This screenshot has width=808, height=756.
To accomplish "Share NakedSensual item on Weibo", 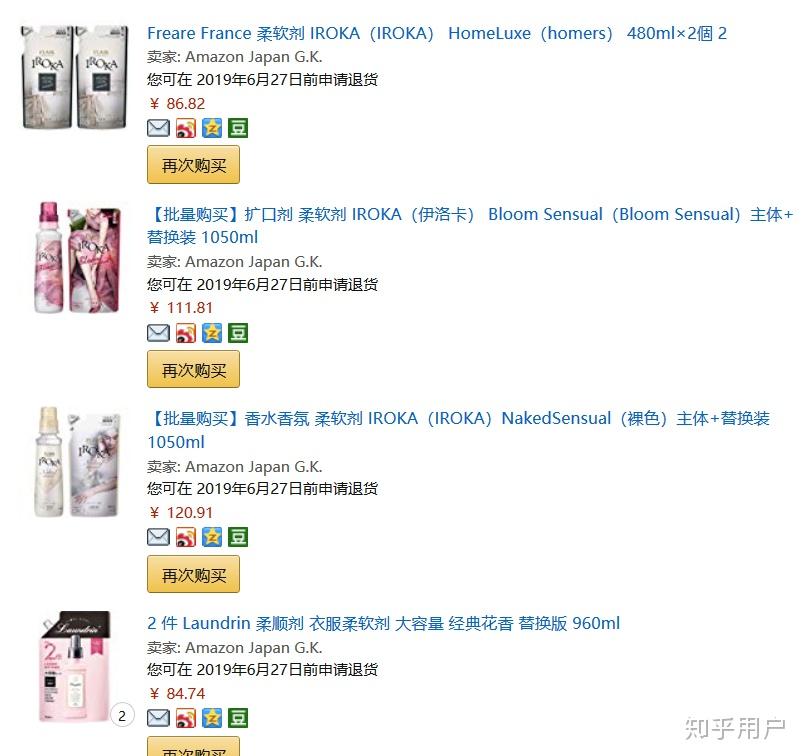I will pos(186,537).
